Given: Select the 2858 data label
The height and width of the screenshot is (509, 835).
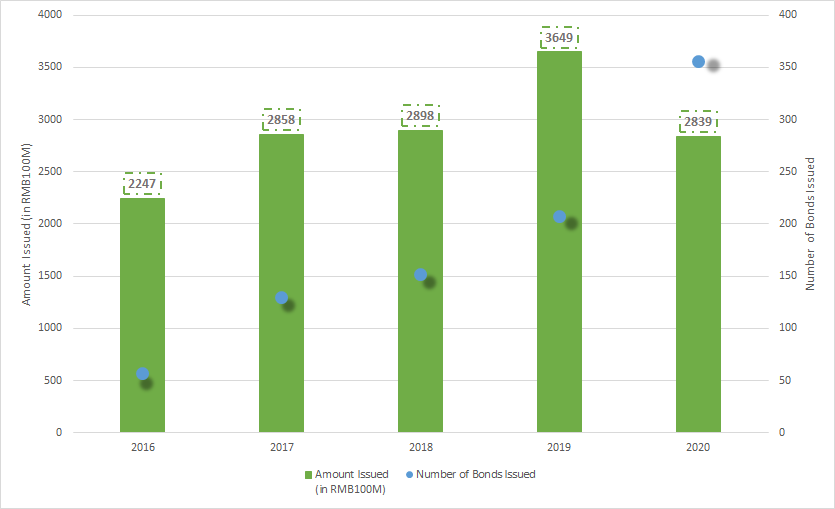Looking at the screenshot, I should pos(281,120).
